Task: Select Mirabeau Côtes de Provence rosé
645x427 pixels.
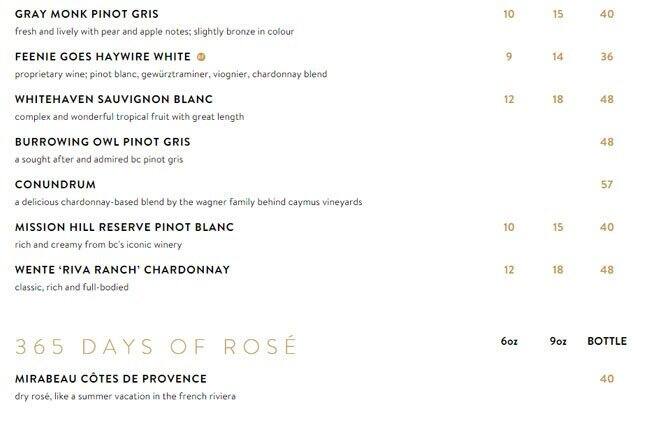Action: click(x=111, y=379)
